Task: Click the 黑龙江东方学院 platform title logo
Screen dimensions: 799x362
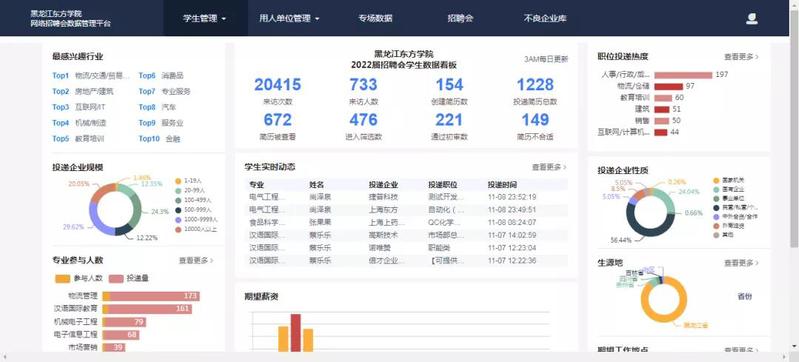Action: click(70, 18)
